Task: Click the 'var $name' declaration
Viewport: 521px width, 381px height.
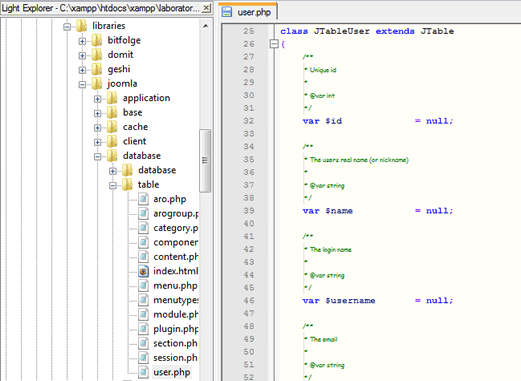Action: pyautogui.click(x=328, y=211)
